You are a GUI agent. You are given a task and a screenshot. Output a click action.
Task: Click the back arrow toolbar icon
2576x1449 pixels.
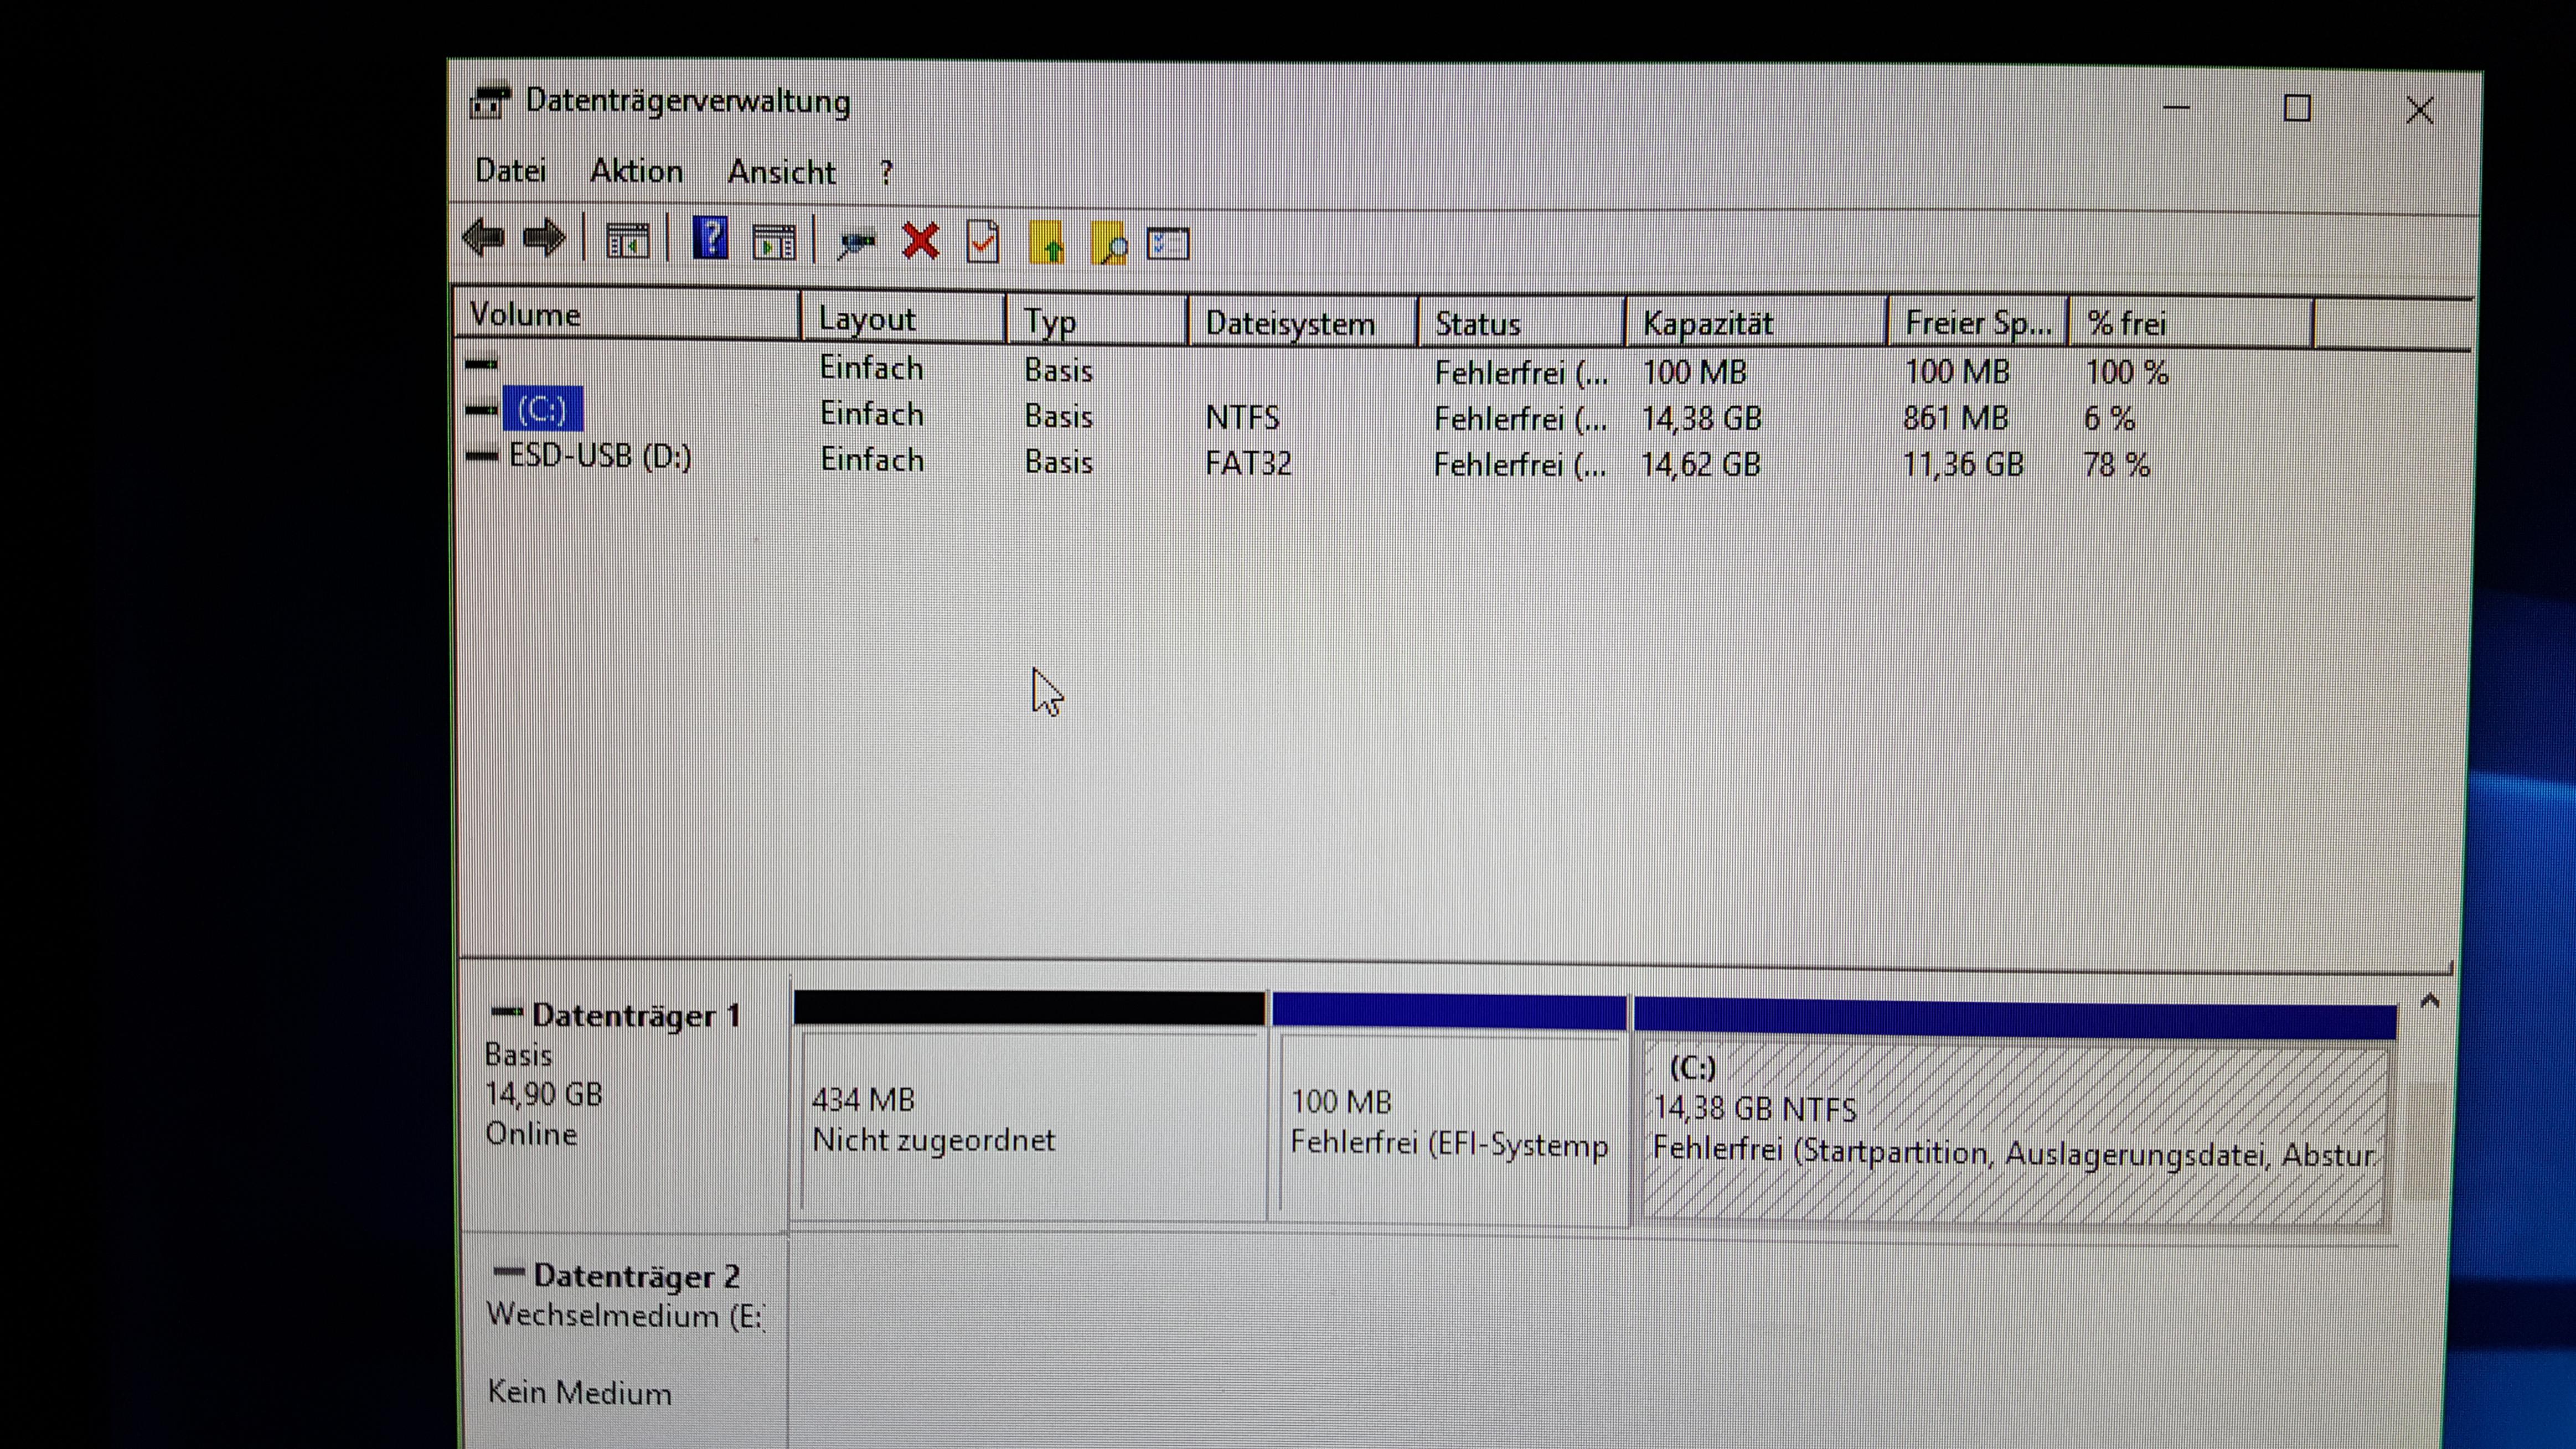point(484,239)
